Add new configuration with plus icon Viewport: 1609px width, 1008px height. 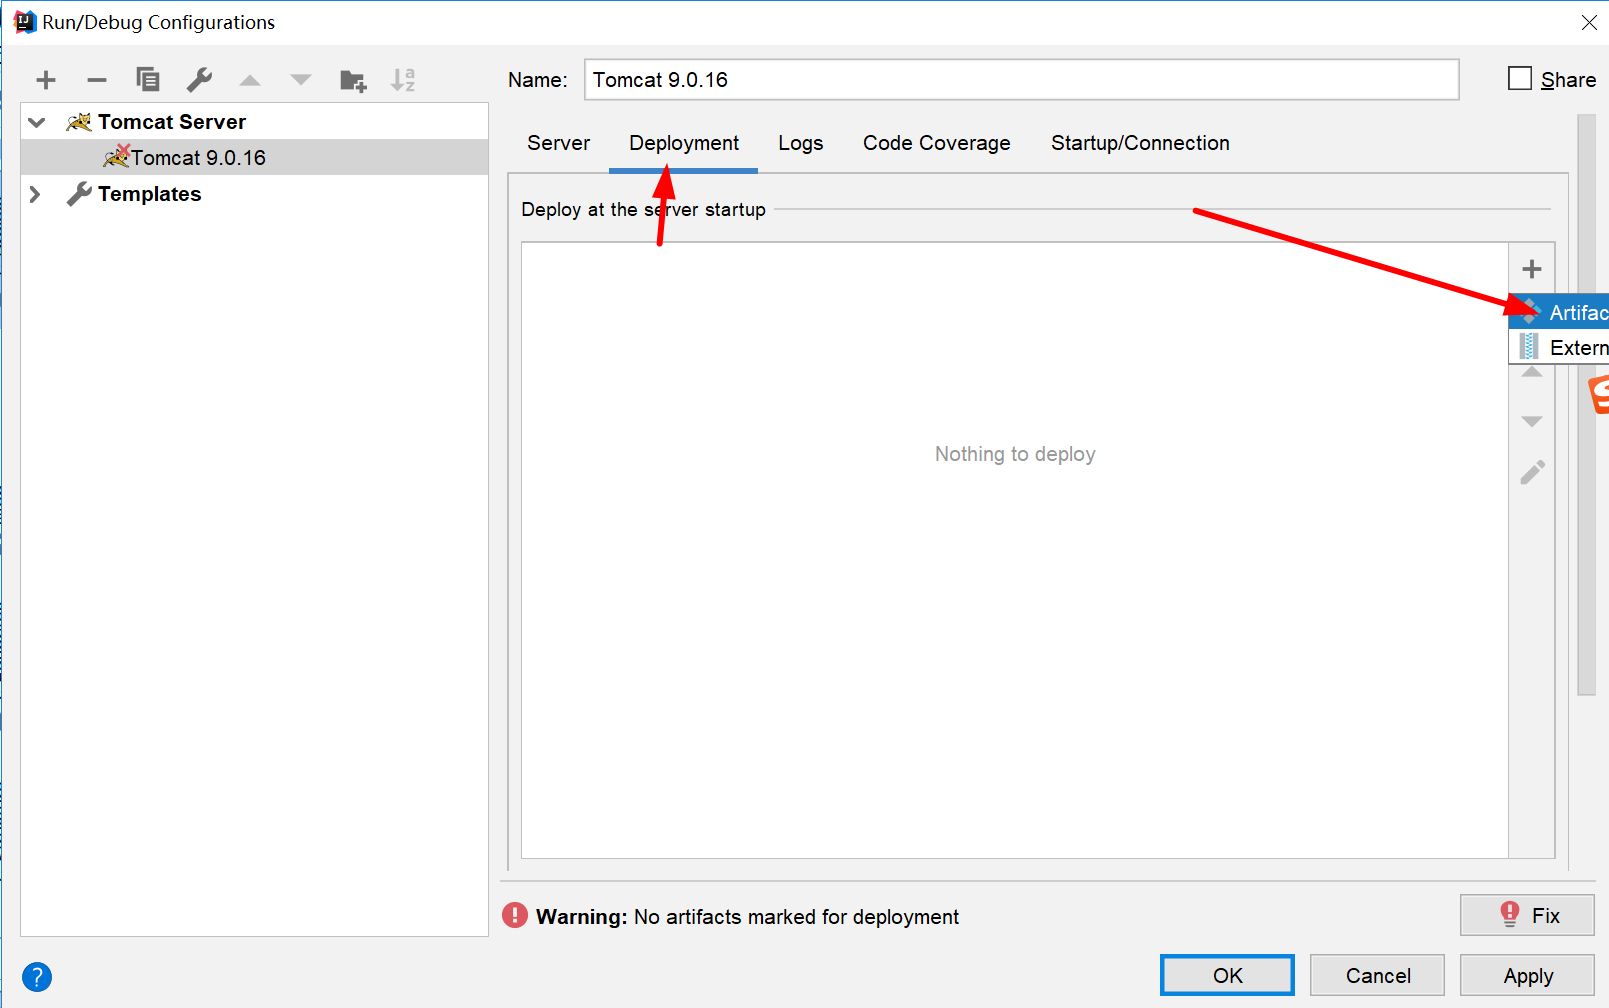click(46, 80)
